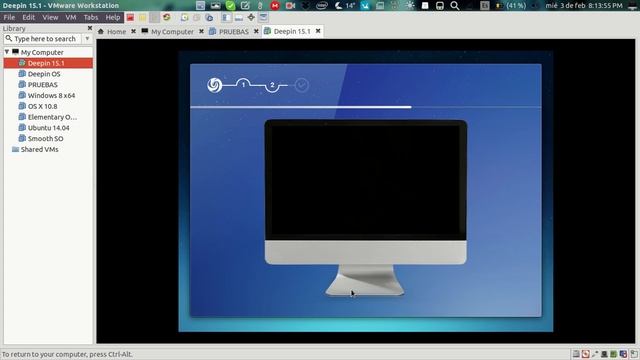The height and width of the screenshot is (360, 640).
Task: Open the snapshot manager toolbar icon
Action: [209, 18]
